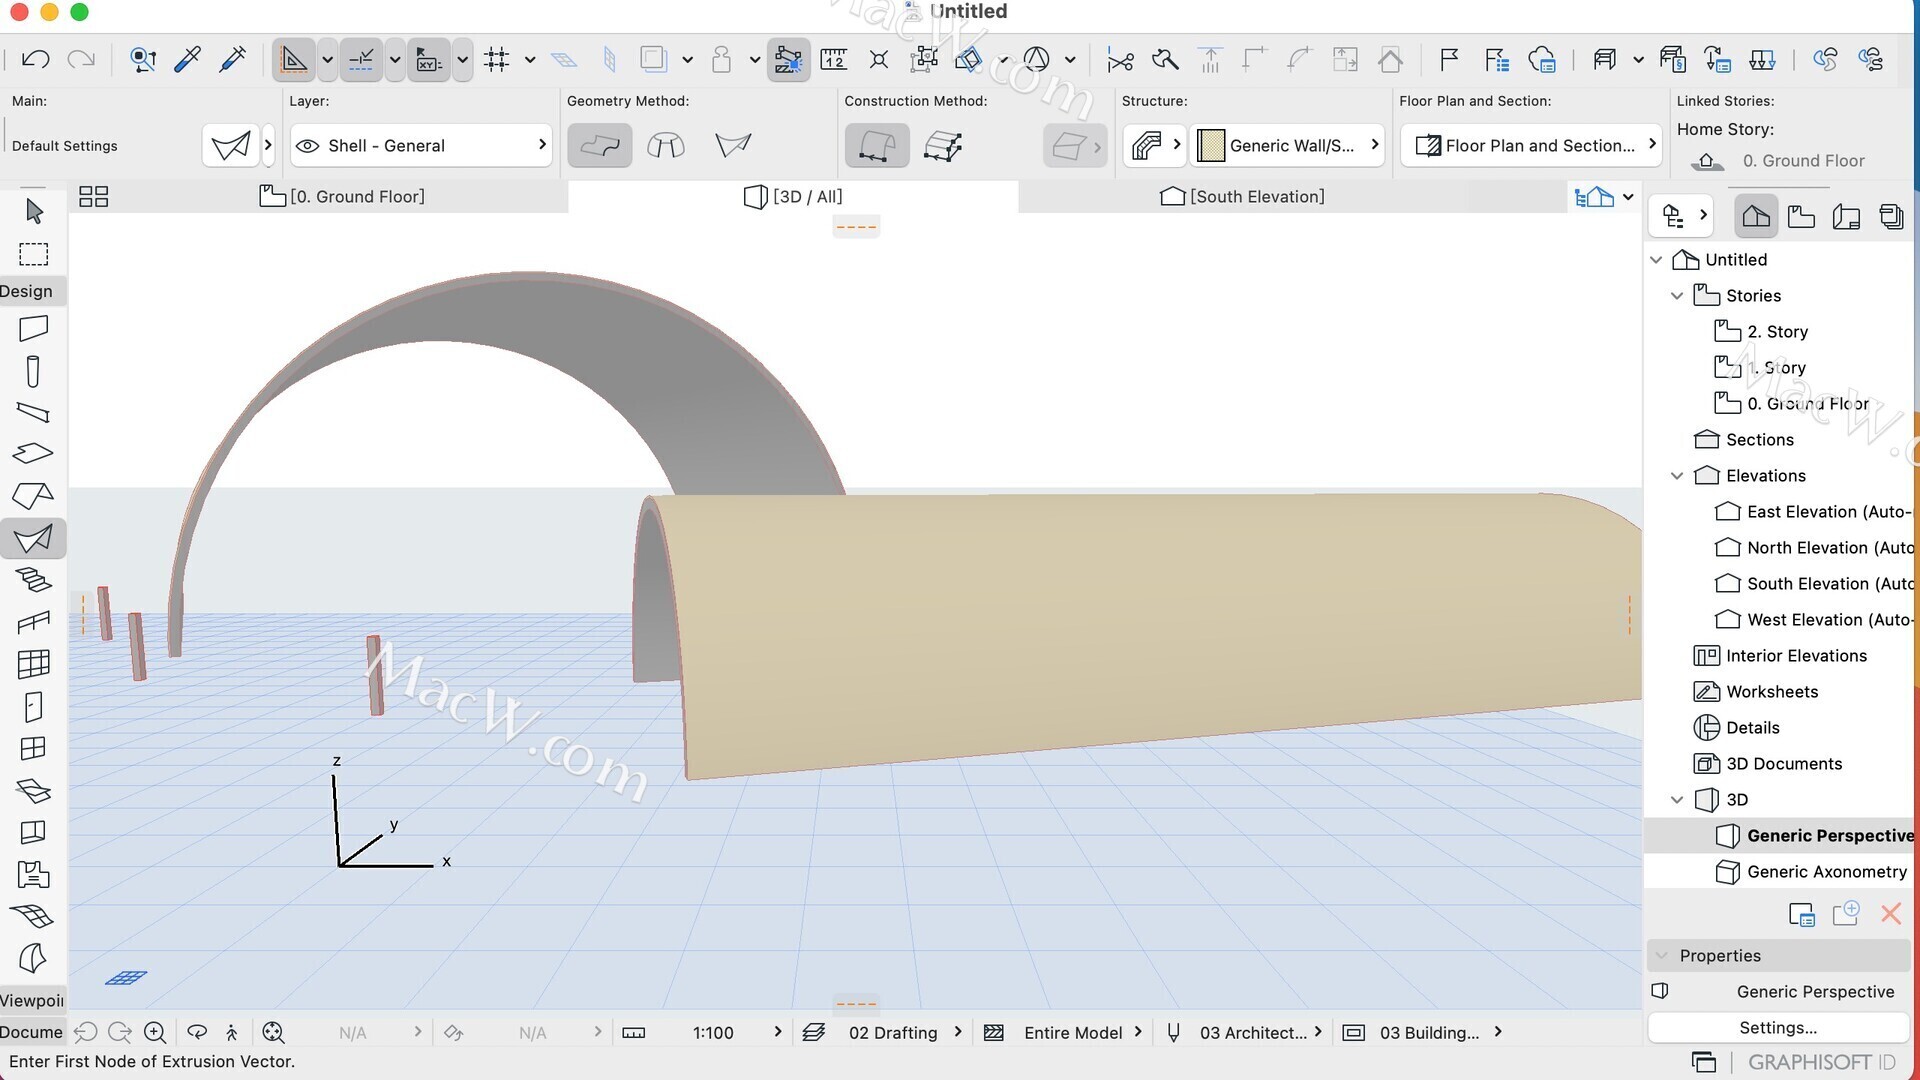Click the Fit in Window zoom icon
The image size is (1920, 1080).
point(273,1032)
